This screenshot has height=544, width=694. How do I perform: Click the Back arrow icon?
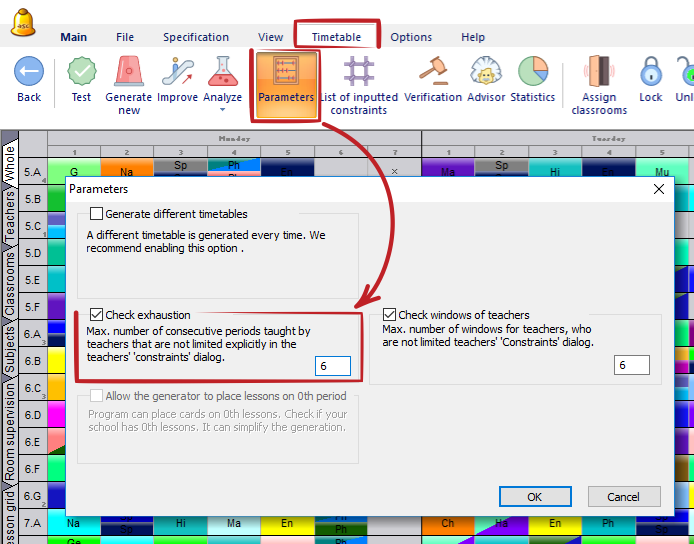(29, 72)
